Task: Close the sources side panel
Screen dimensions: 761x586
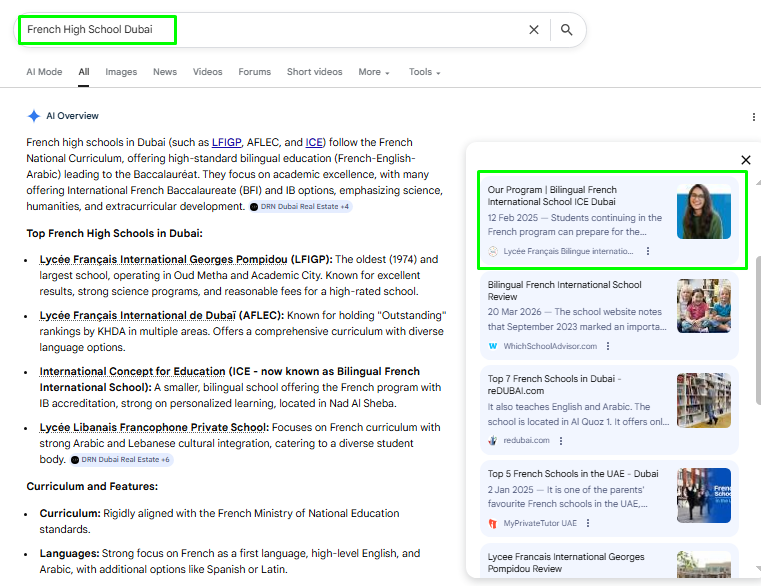Action: pyautogui.click(x=745, y=160)
